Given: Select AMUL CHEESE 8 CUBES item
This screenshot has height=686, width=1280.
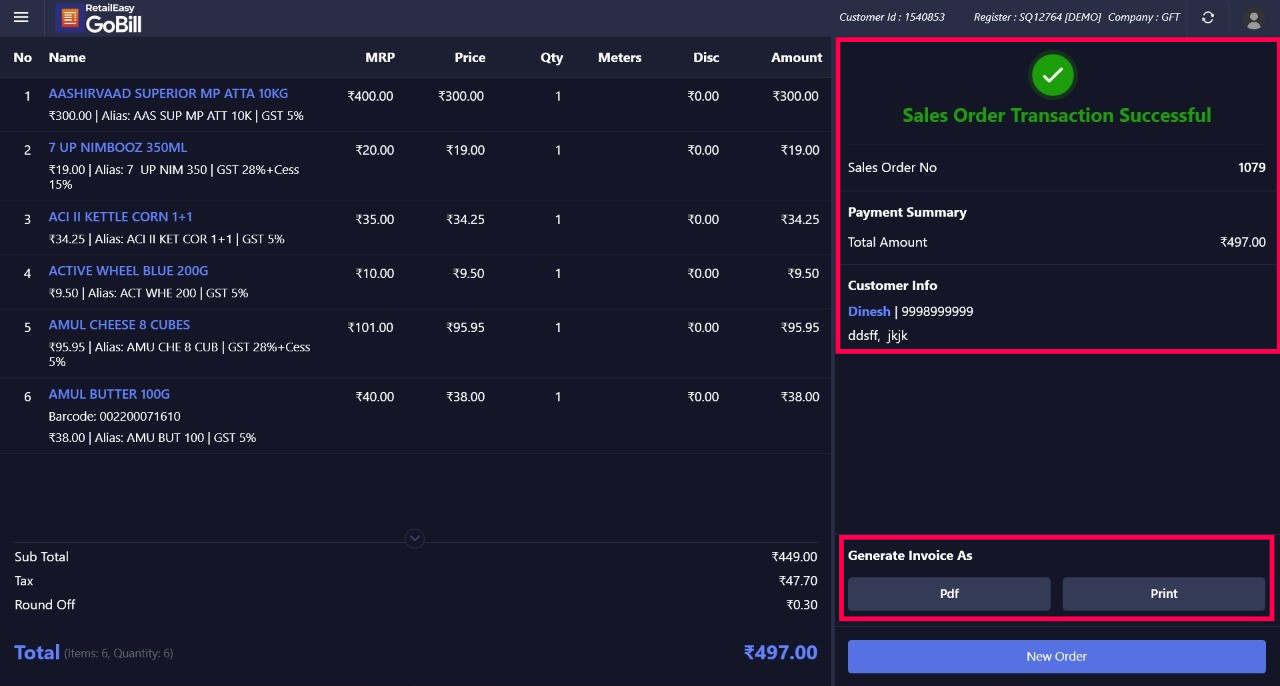Looking at the screenshot, I should click(119, 324).
